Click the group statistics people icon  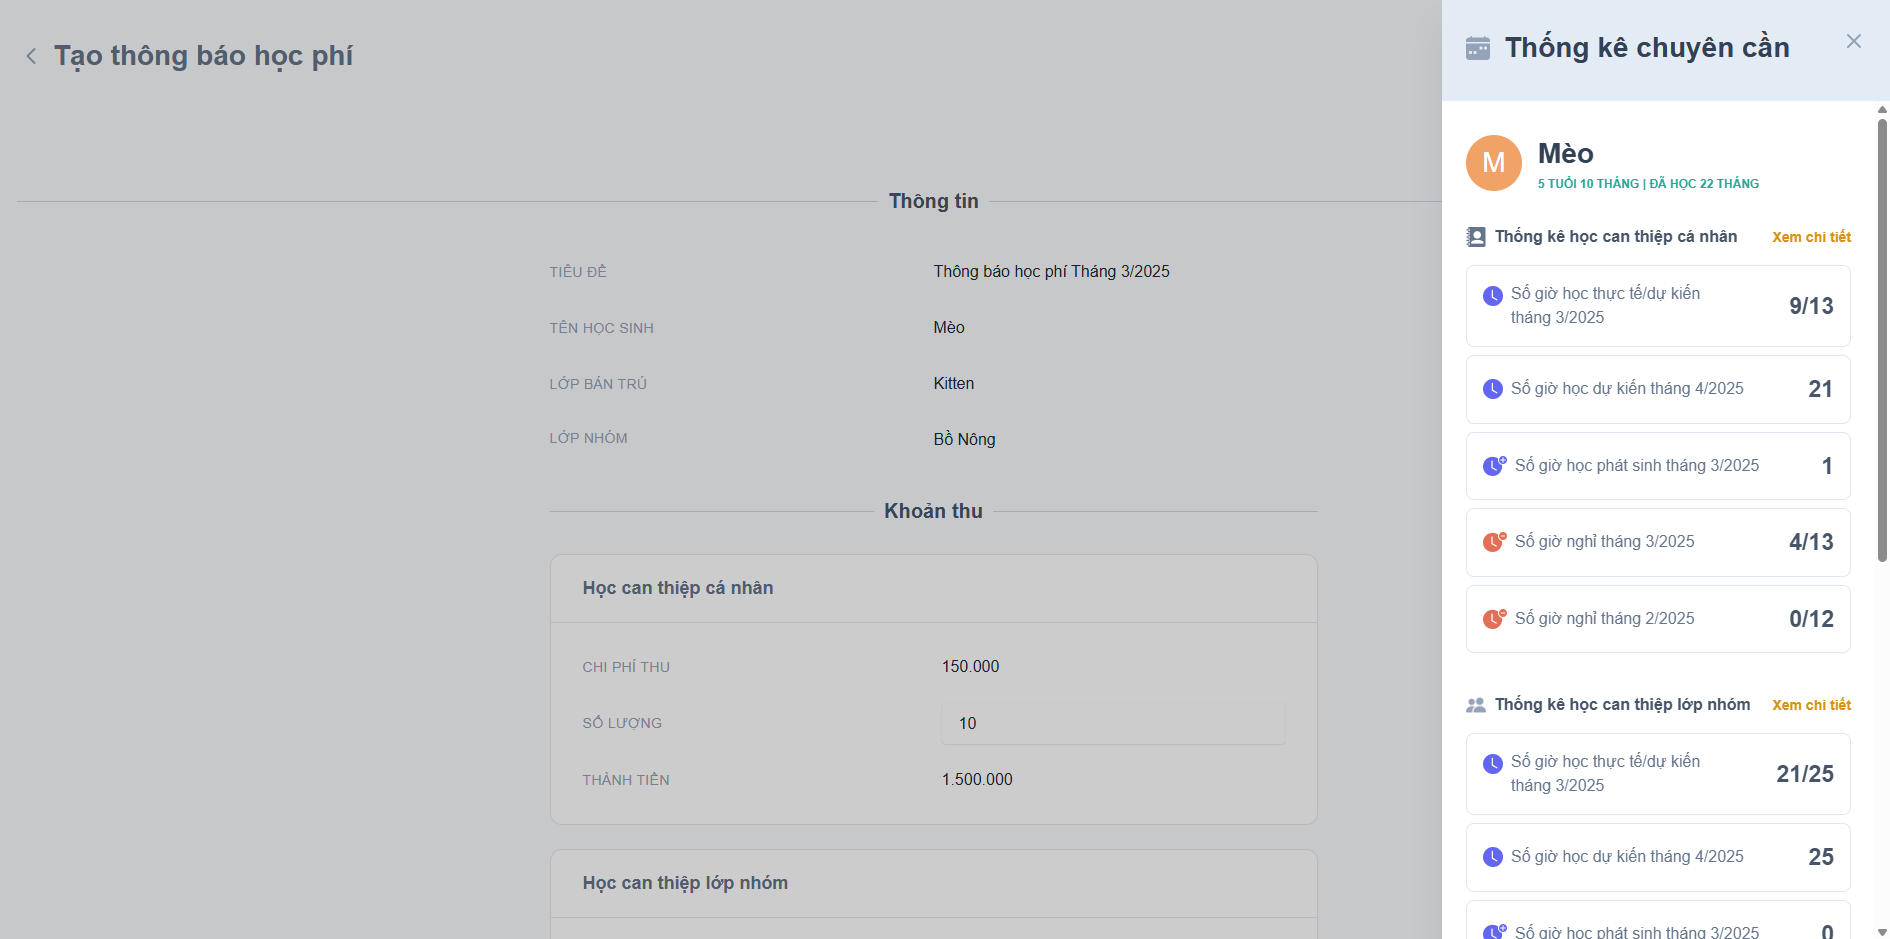pos(1476,705)
